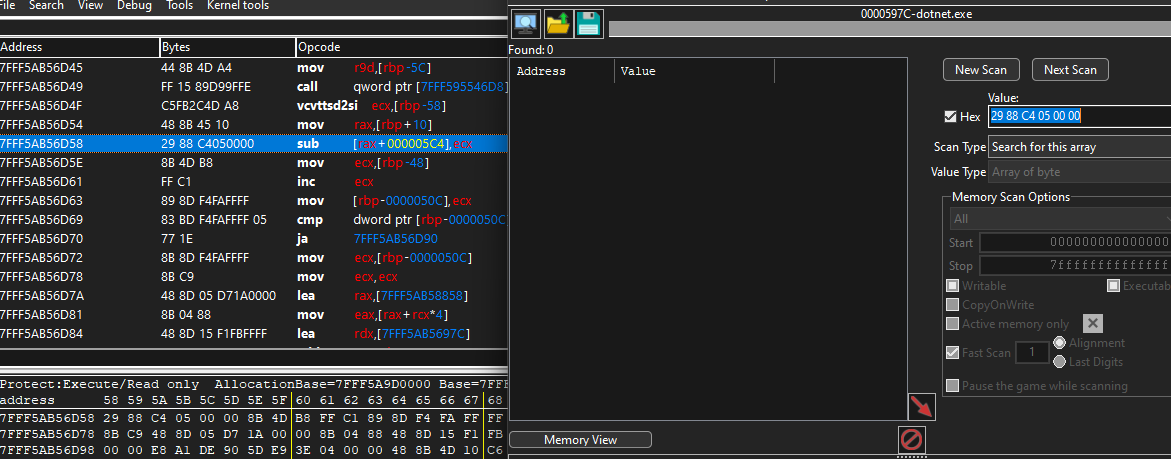
Task: Toggle the Fast Scan checkbox
Action: click(953, 352)
